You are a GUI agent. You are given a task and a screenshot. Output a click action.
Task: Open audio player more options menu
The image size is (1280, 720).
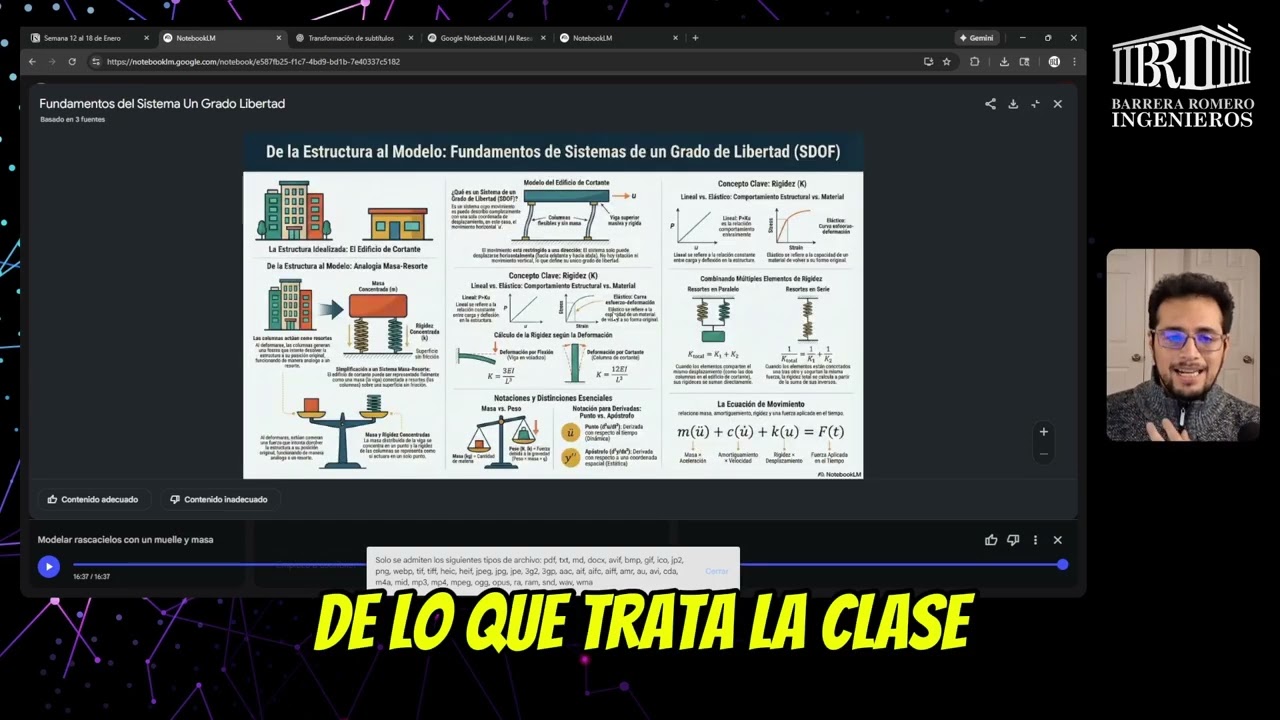1035,540
